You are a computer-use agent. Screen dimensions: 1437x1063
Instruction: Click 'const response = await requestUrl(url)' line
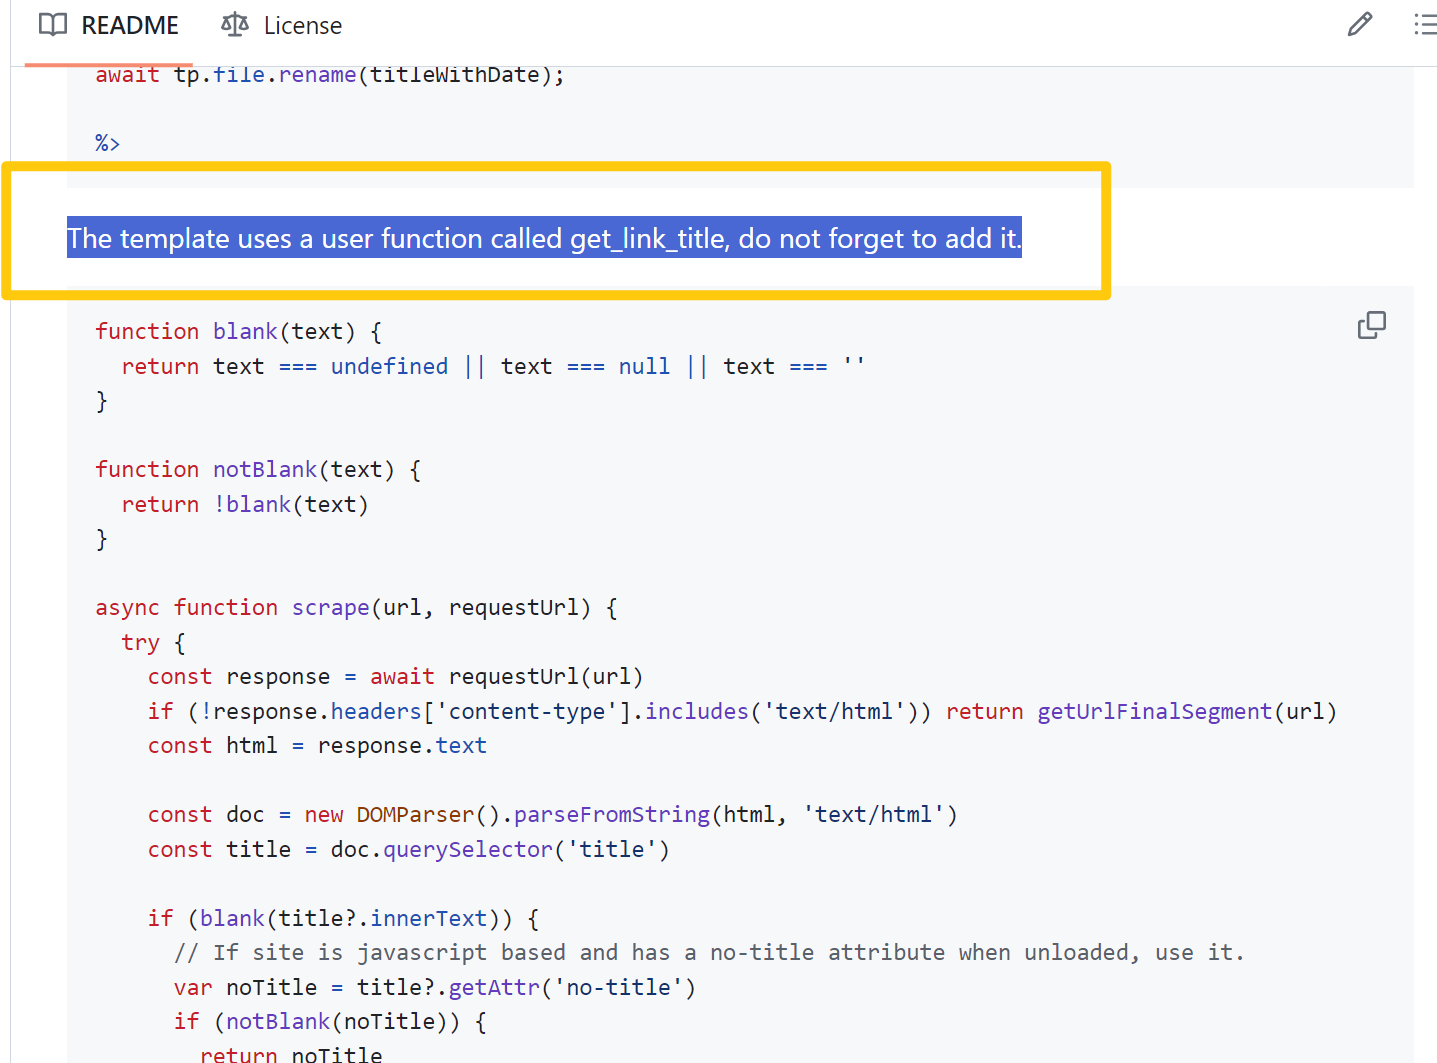click(395, 676)
